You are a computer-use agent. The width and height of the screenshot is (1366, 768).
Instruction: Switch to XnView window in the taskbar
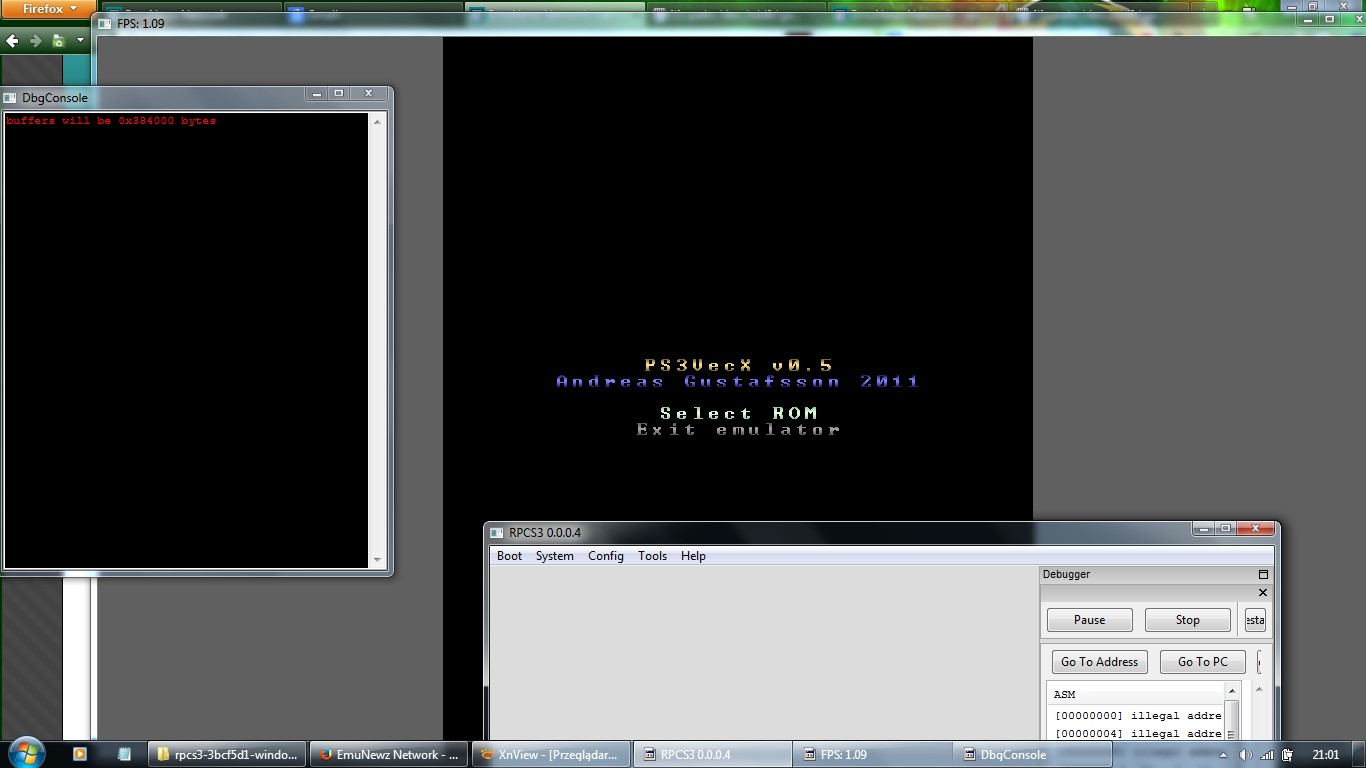coord(549,755)
